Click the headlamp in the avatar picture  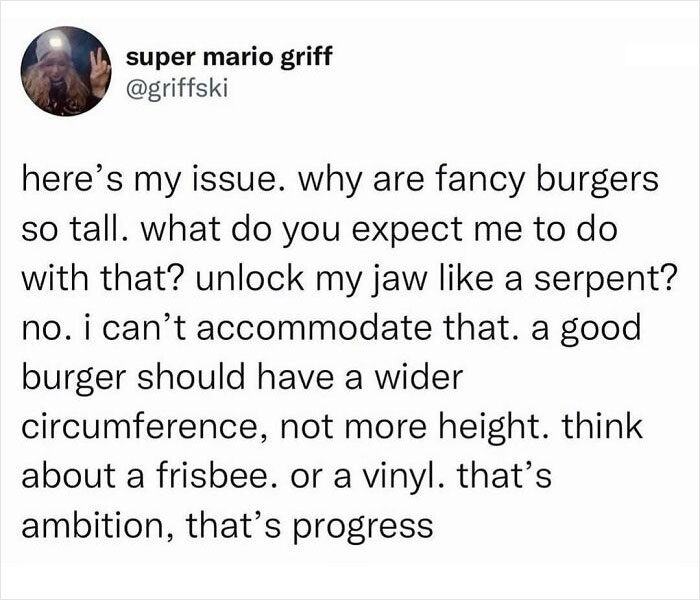(52, 44)
